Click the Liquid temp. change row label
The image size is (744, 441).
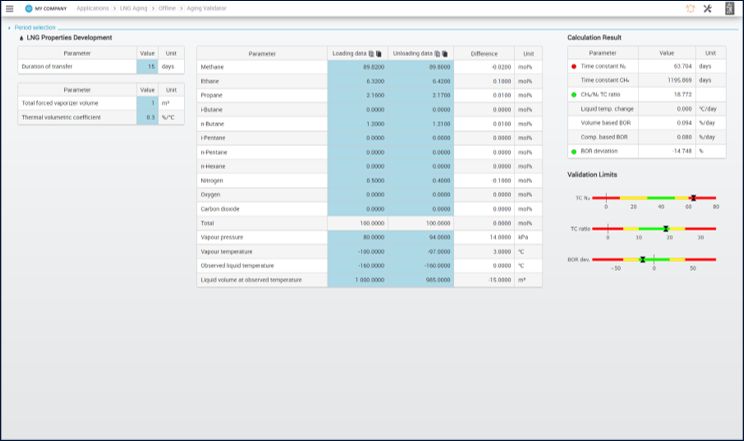tap(607, 109)
